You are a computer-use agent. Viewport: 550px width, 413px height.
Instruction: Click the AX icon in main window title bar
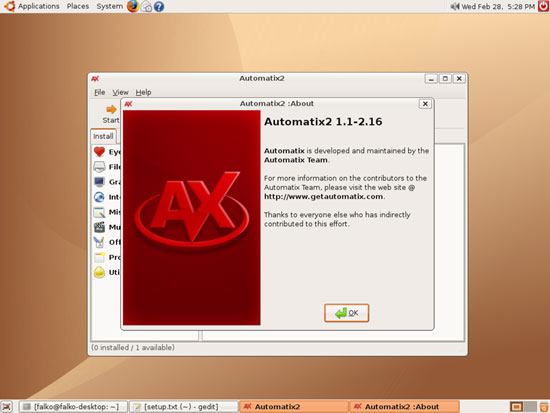tap(95, 79)
